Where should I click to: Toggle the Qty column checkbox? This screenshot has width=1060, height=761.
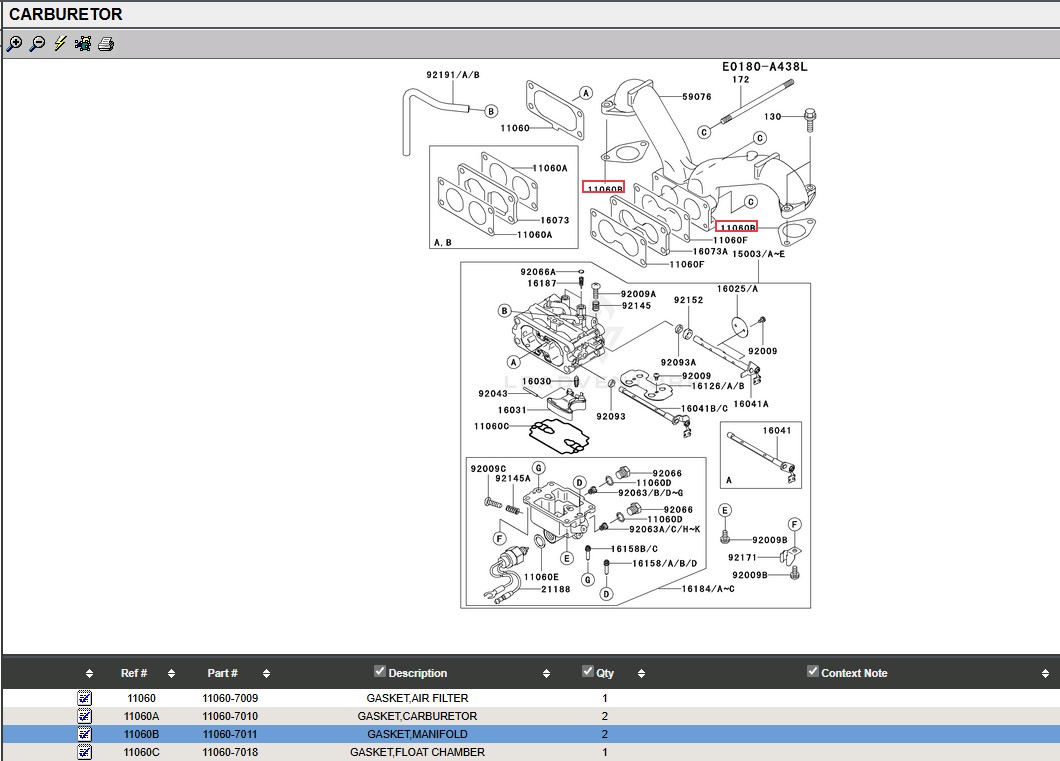point(588,672)
